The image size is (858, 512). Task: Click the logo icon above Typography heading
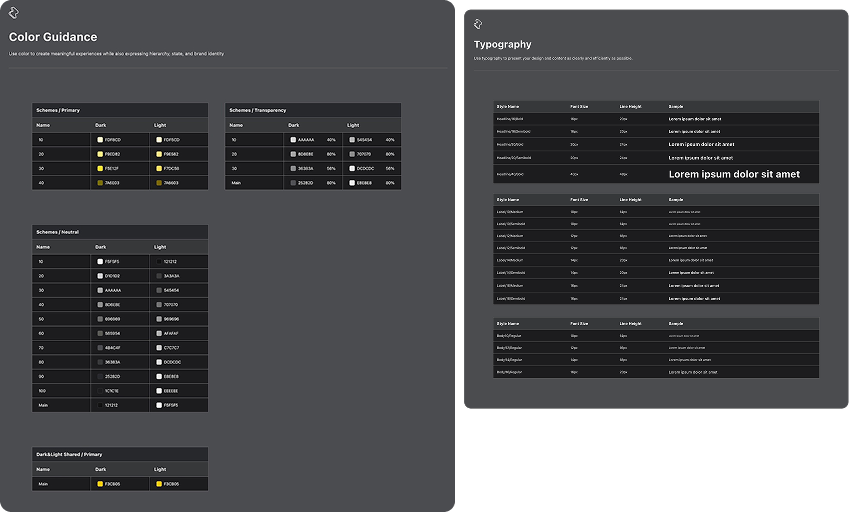coord(478,24)
